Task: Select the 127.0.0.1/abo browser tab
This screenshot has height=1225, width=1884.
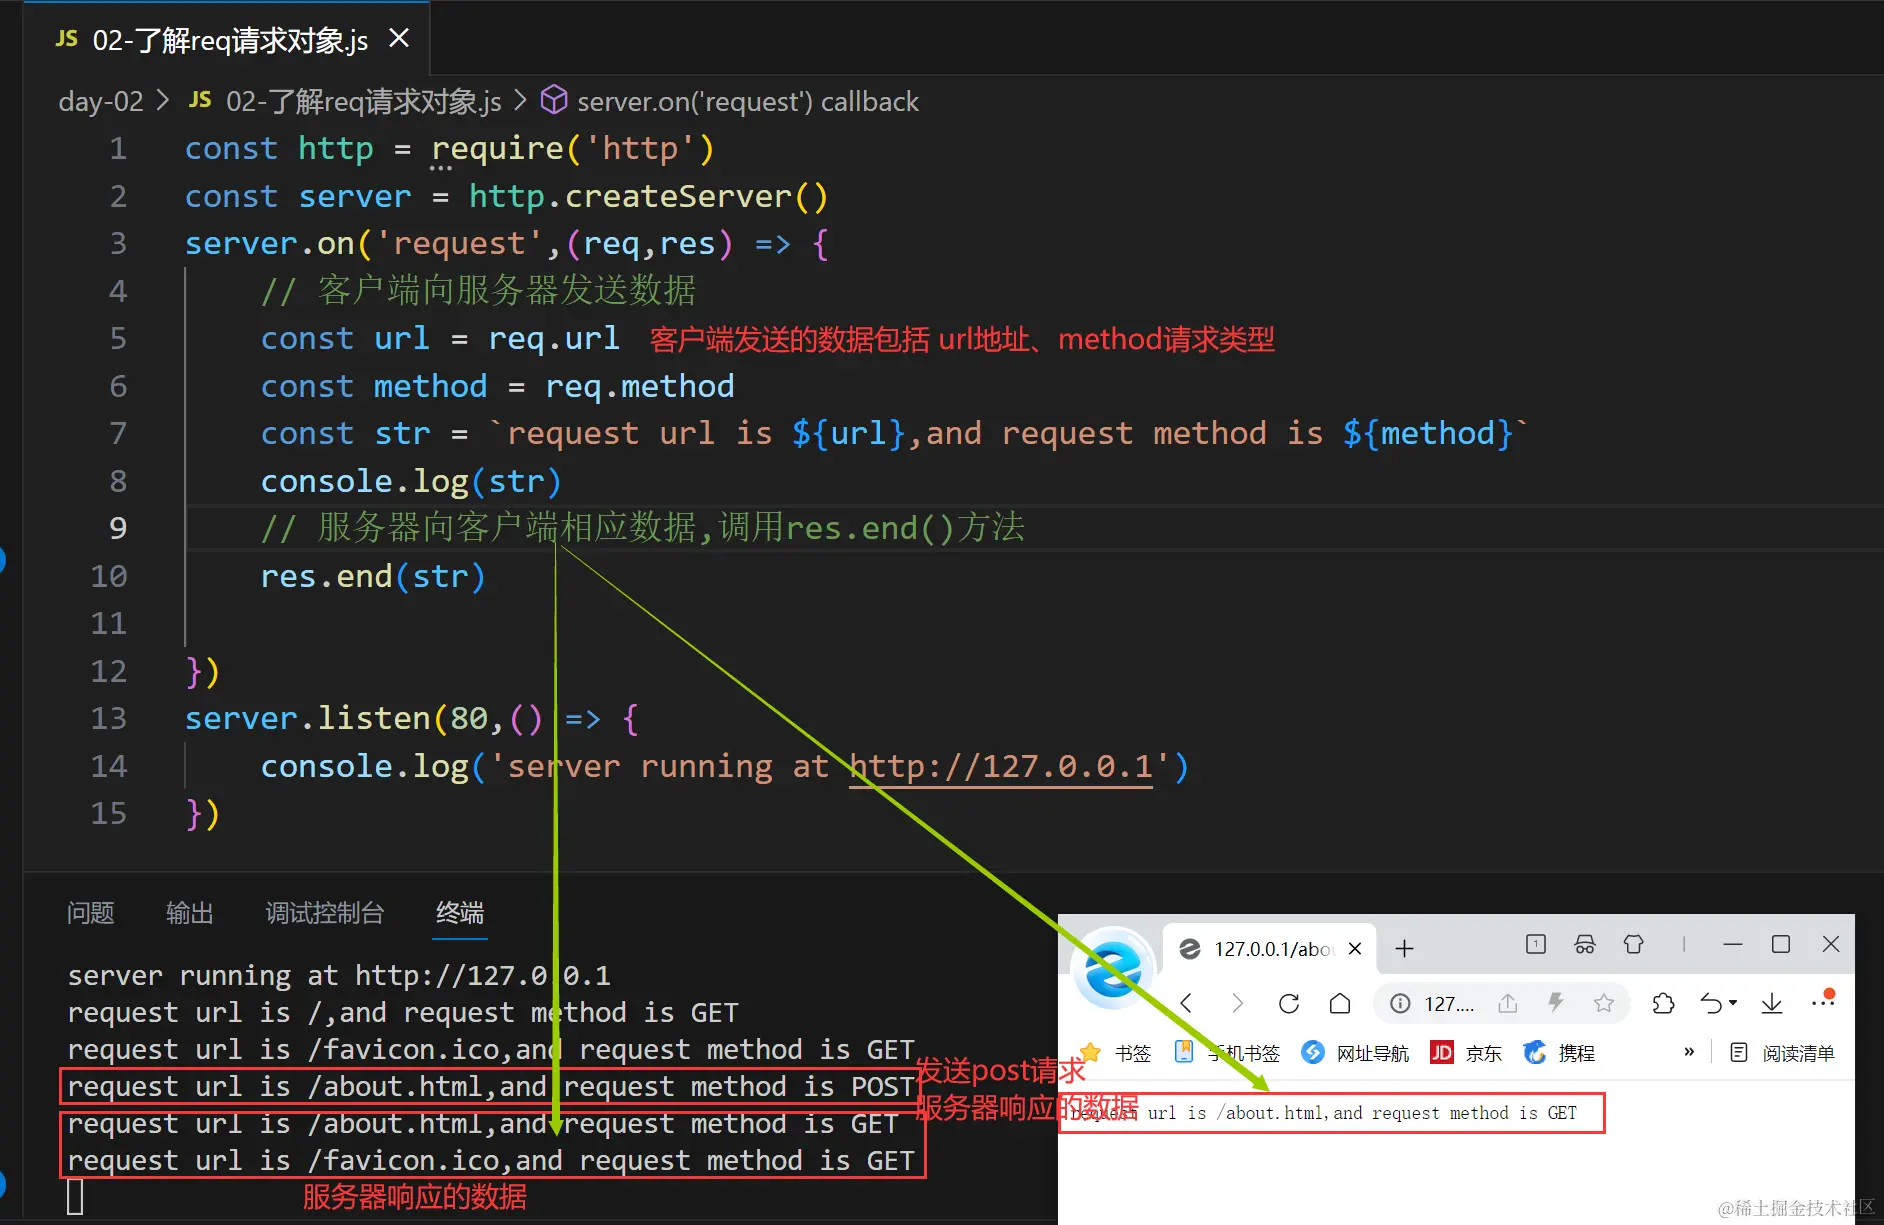Action: point(1270,948)
